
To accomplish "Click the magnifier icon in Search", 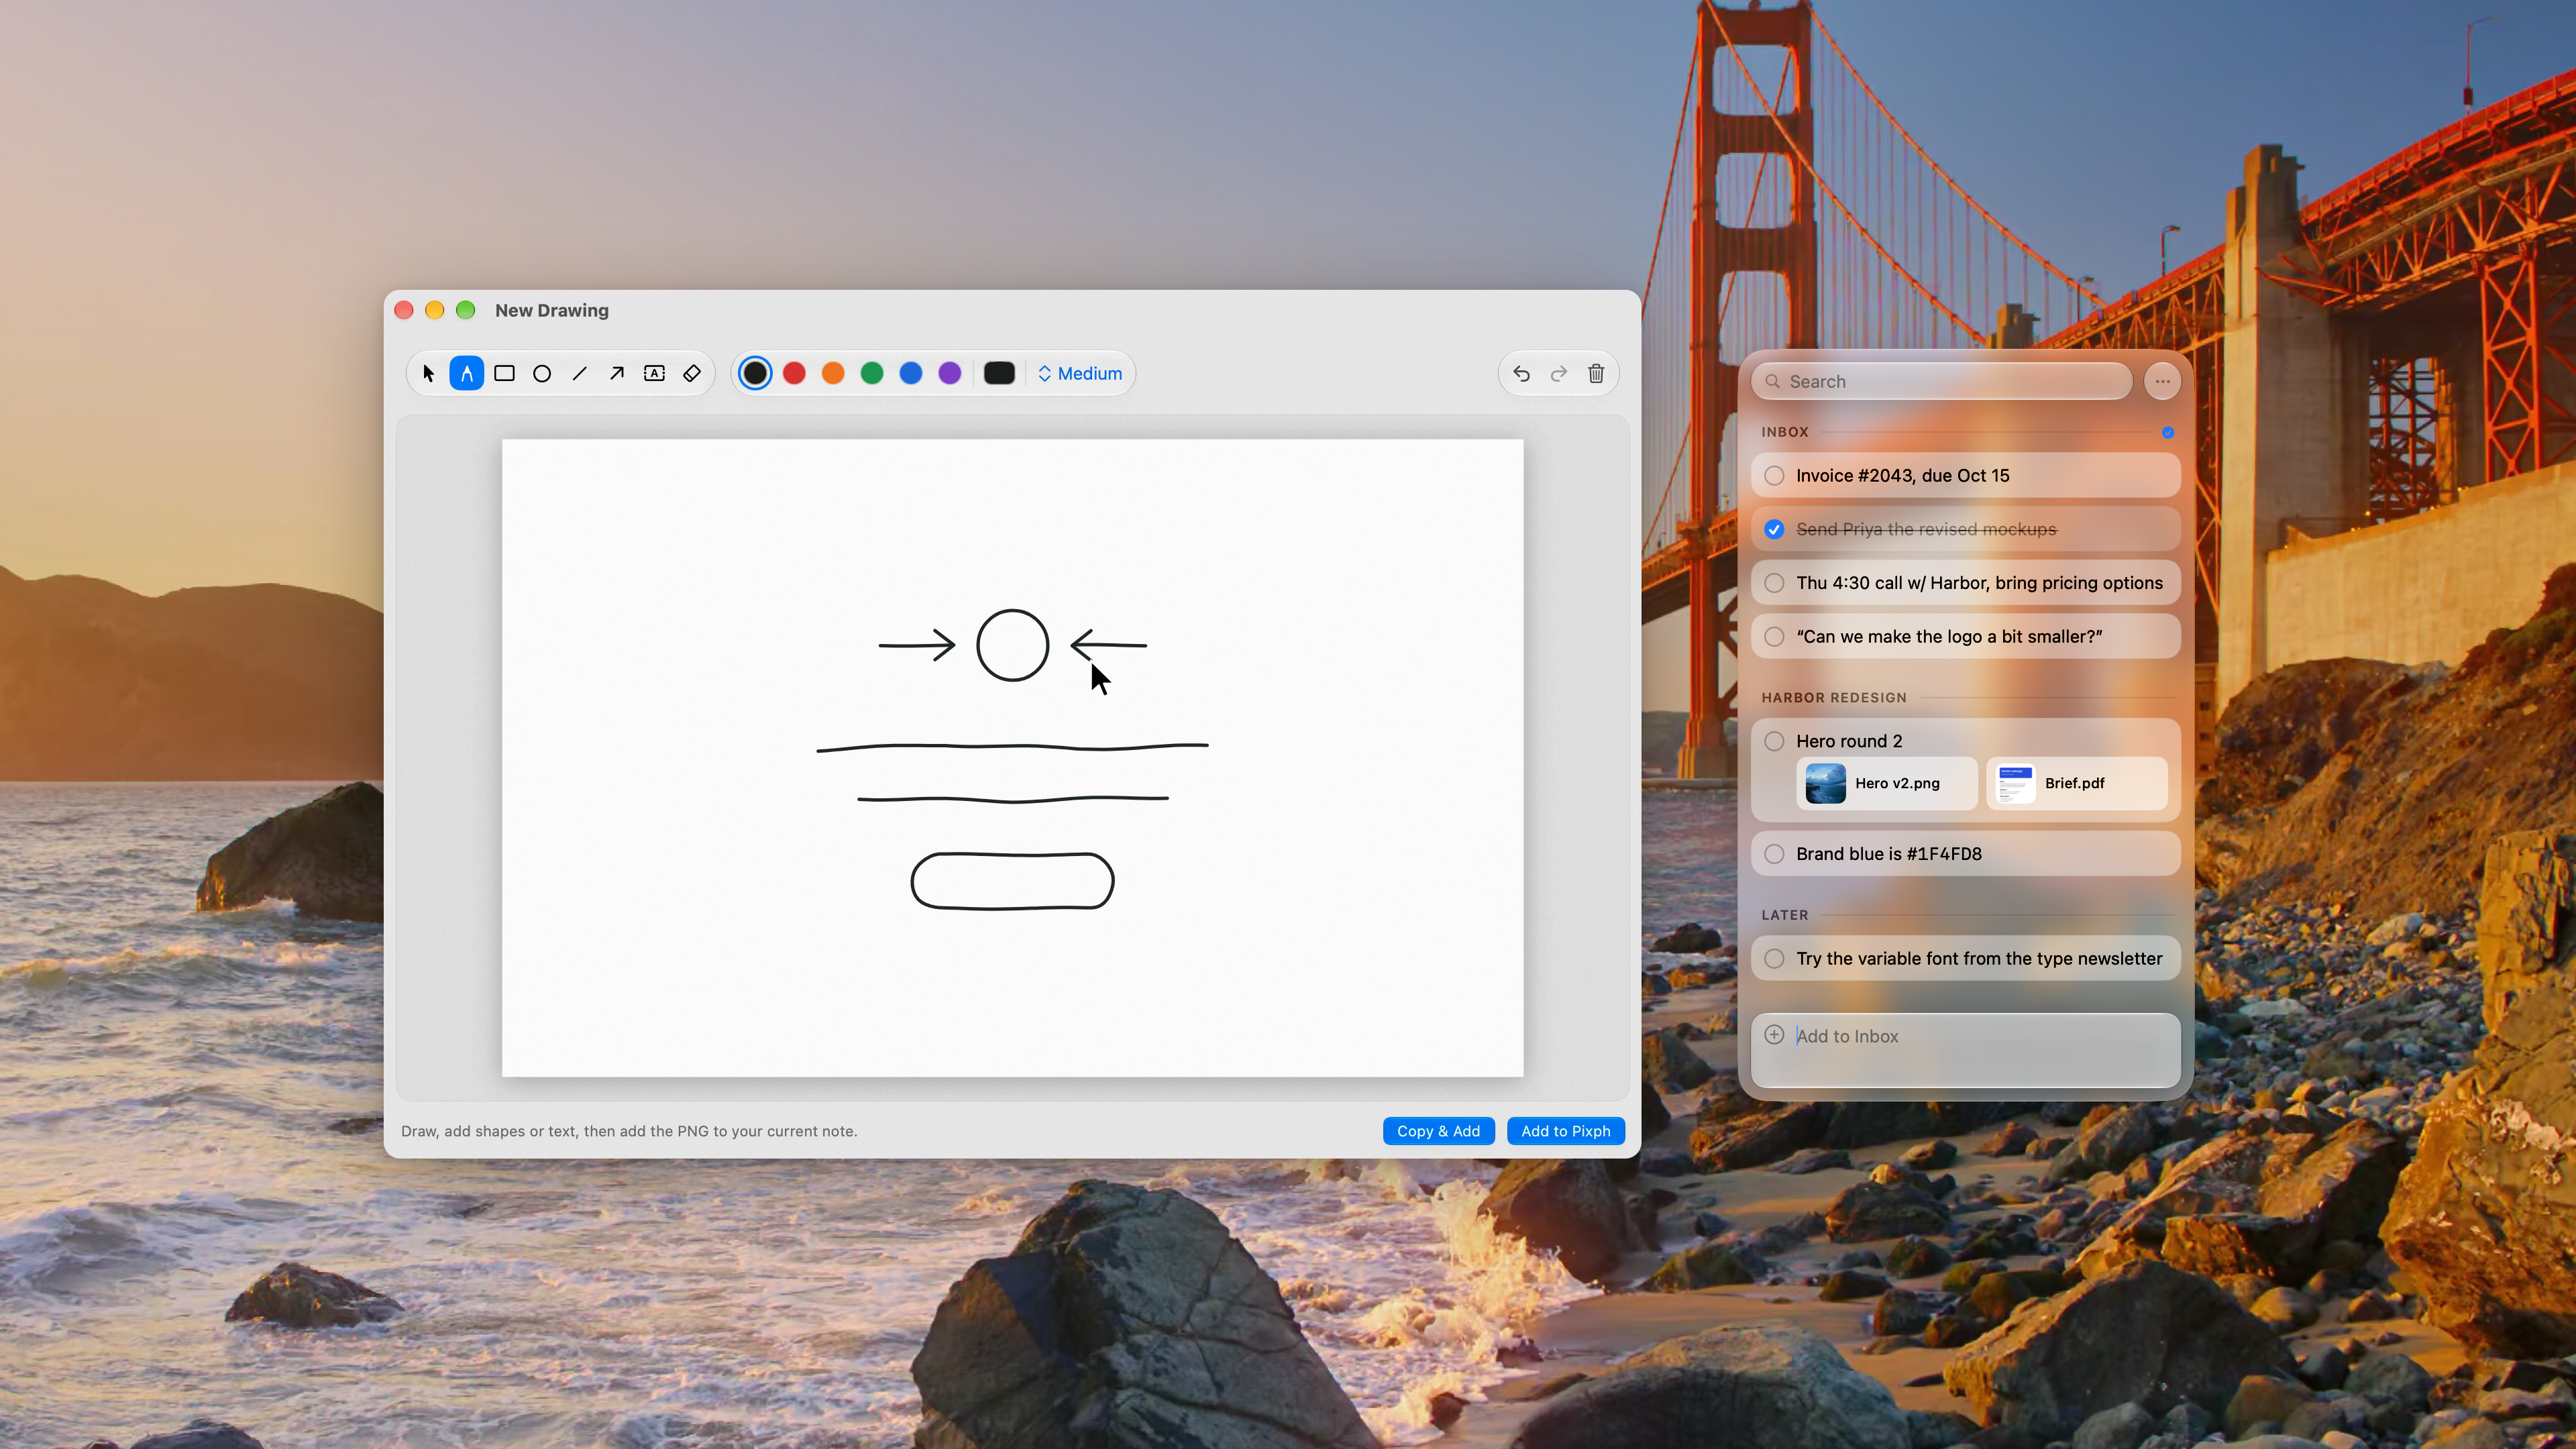I will (x=1772, y=381).
